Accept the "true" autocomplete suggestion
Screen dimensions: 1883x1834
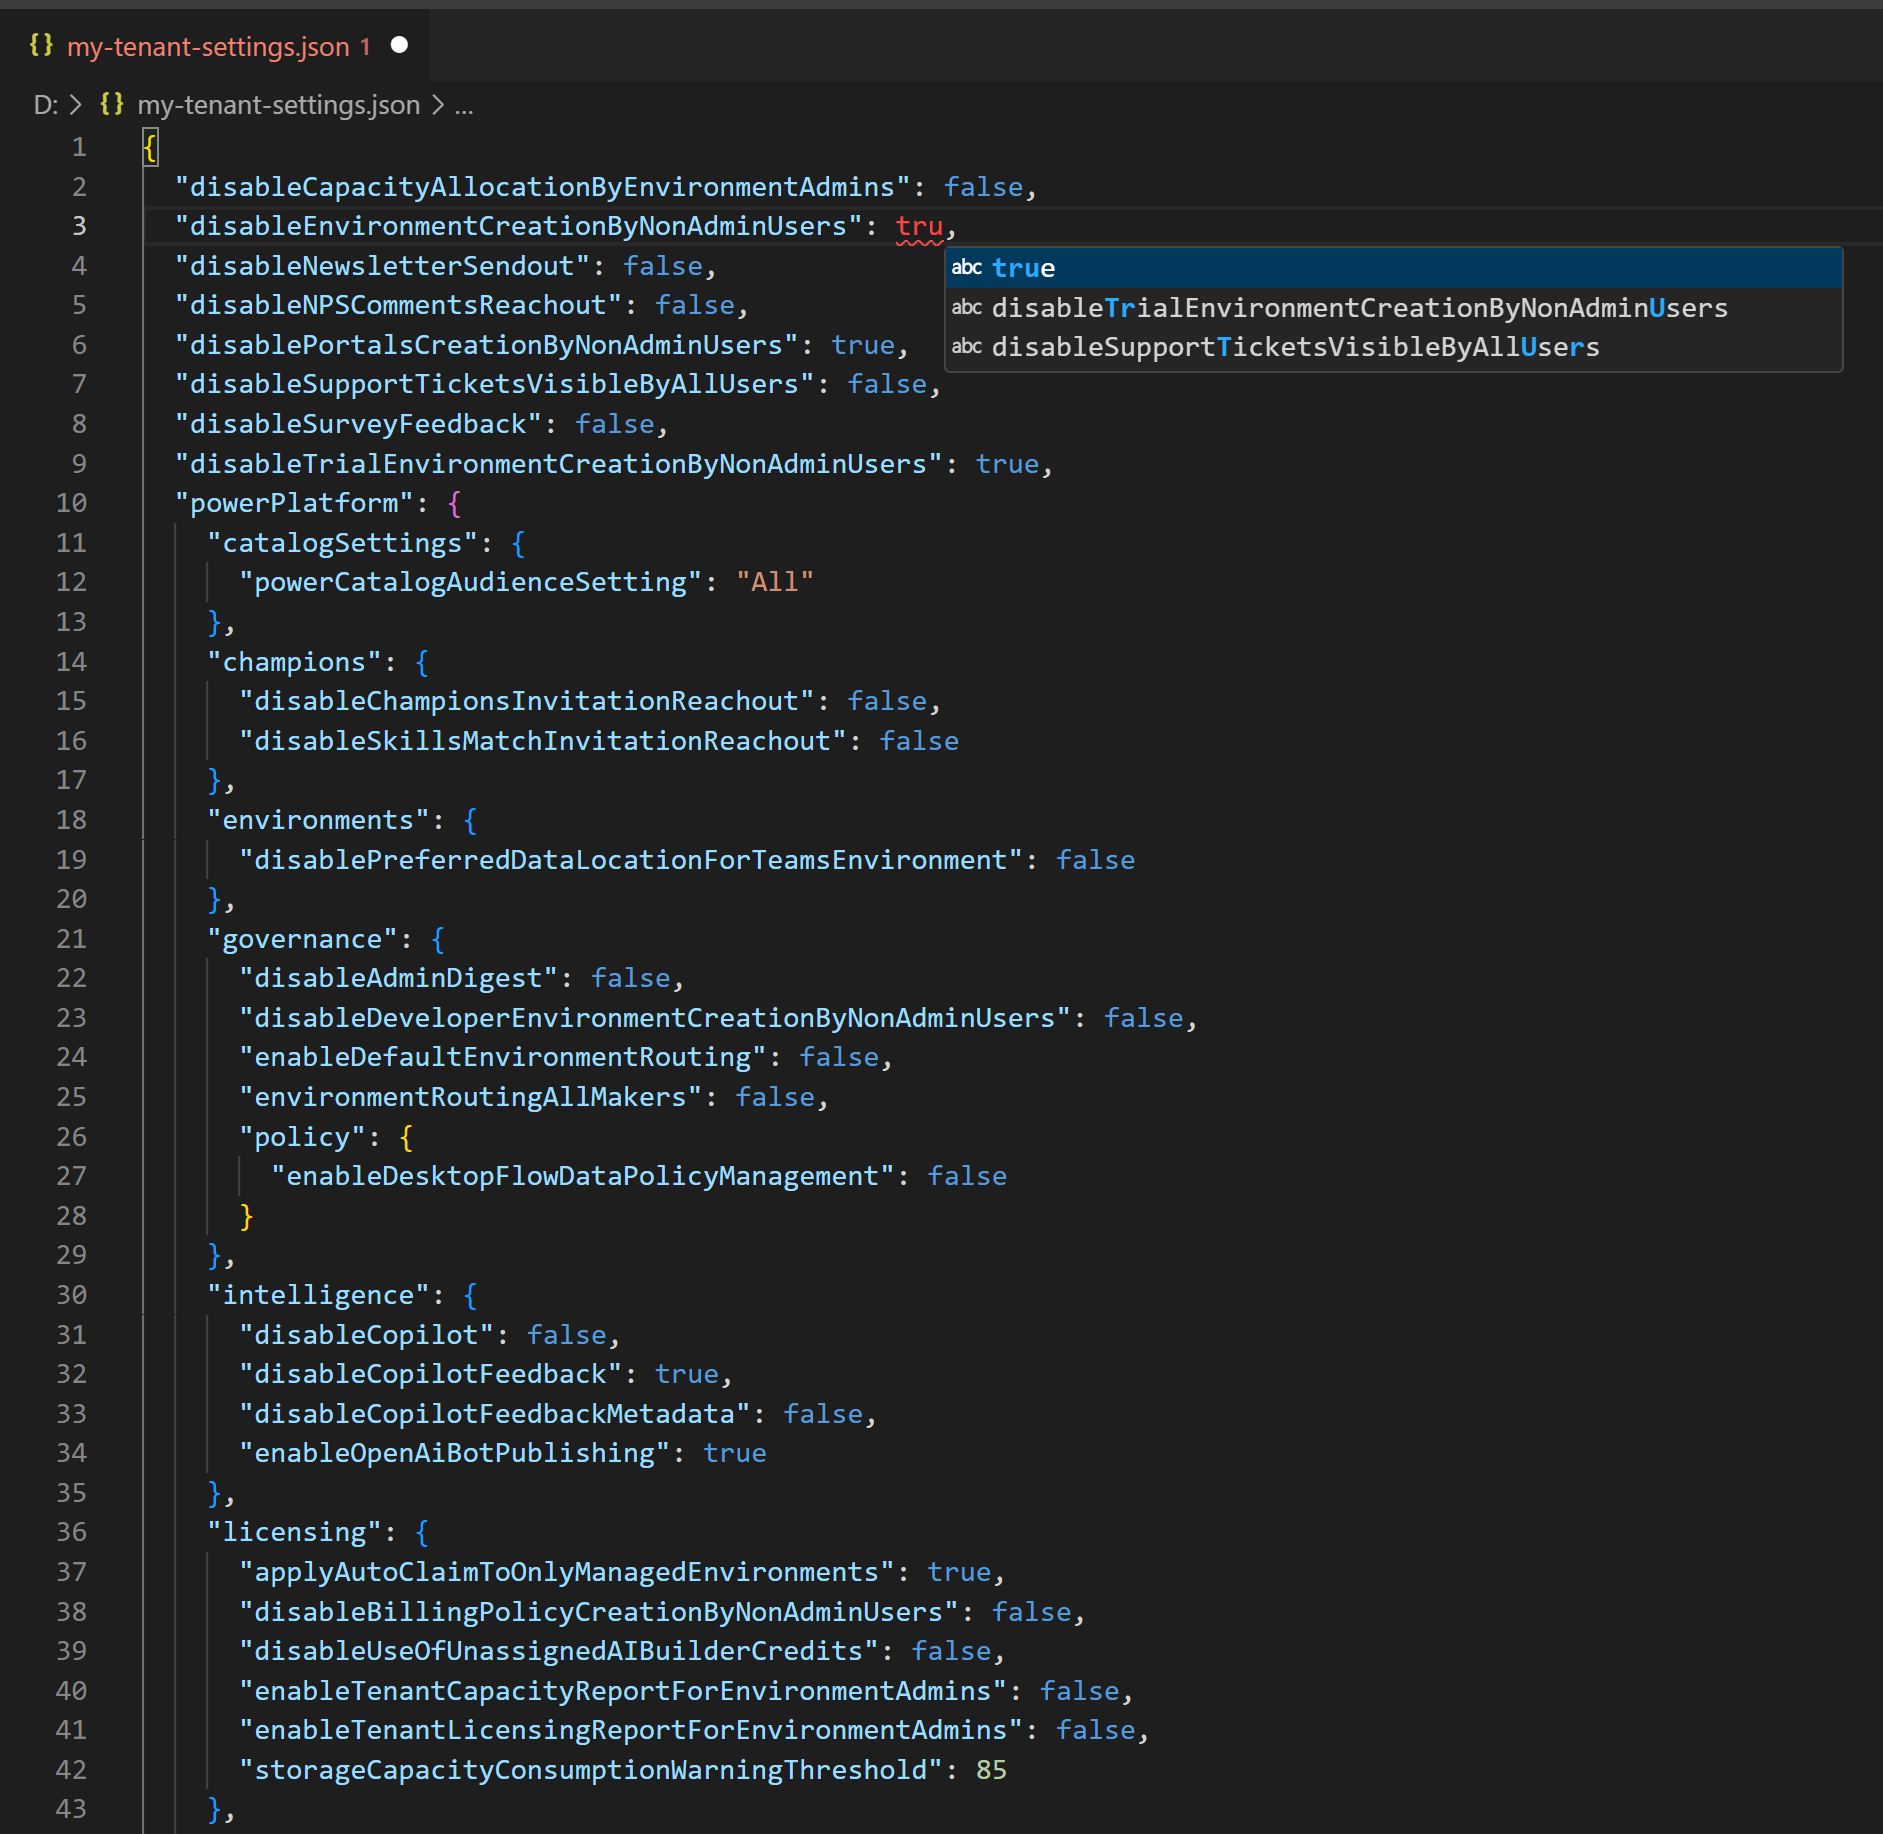pyautogui.click(x=1024, y=268)
